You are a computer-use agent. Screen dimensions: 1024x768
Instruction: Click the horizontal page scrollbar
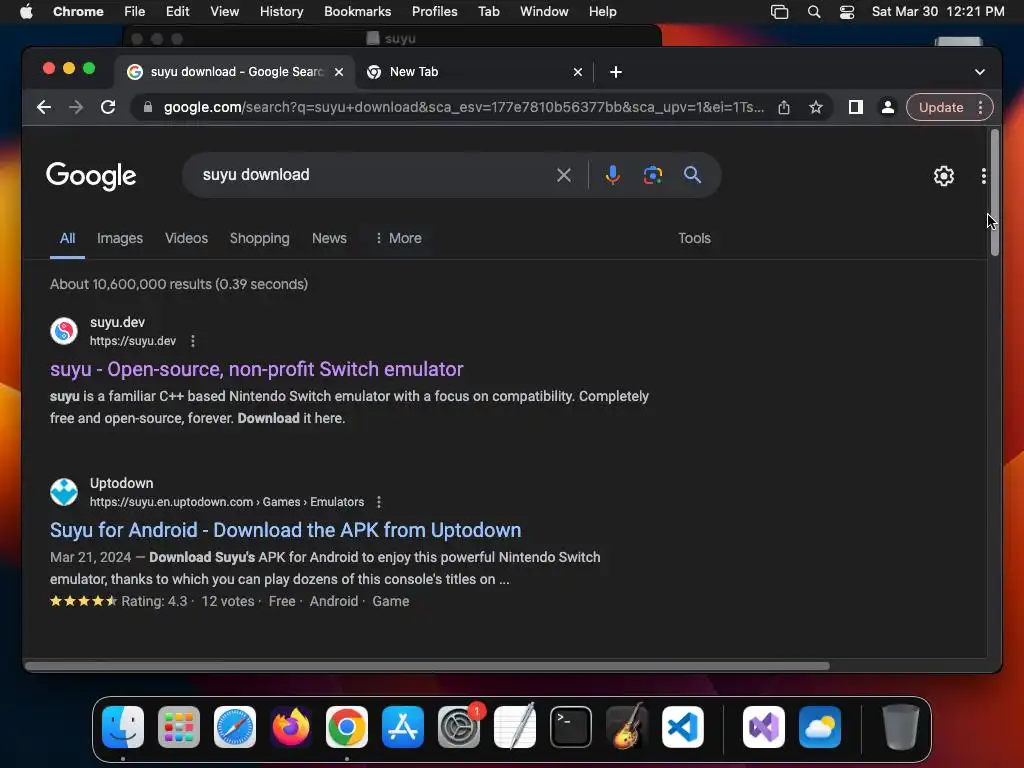click(427, 666)
